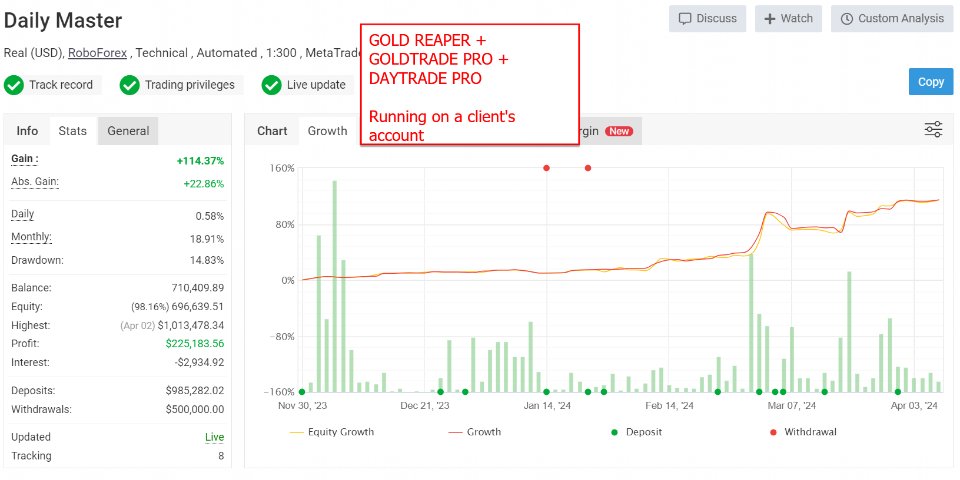Click the Live update badge label
Screen dimensions: 960x480
tap(316, 85)
